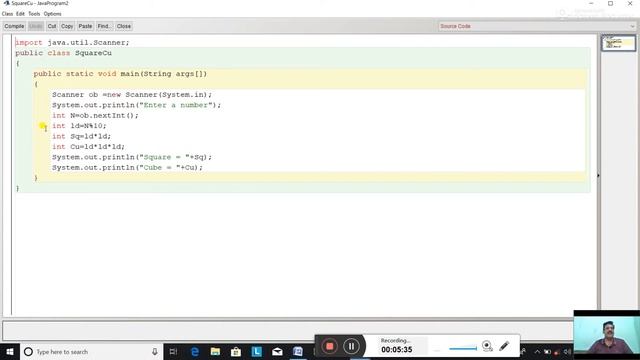640x360 pixels.
Task: Launch Microsoft Edge from the taskbar
Action: coord(195,352)
